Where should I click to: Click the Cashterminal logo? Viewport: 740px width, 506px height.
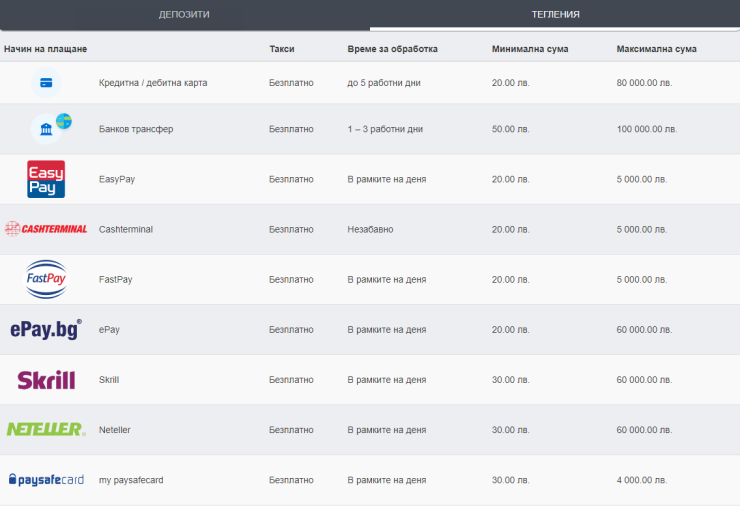pyautogui.click(x=46, y=229)
